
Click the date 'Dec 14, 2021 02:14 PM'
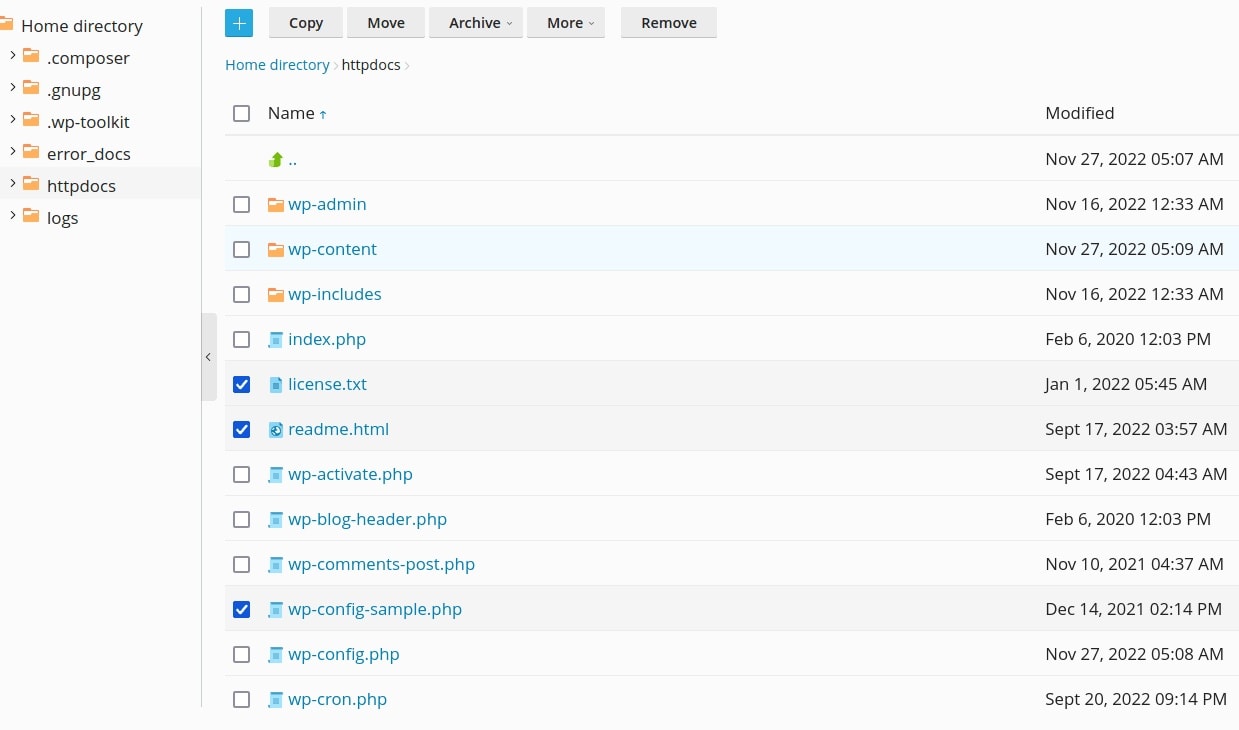[x=1133, y=609]
